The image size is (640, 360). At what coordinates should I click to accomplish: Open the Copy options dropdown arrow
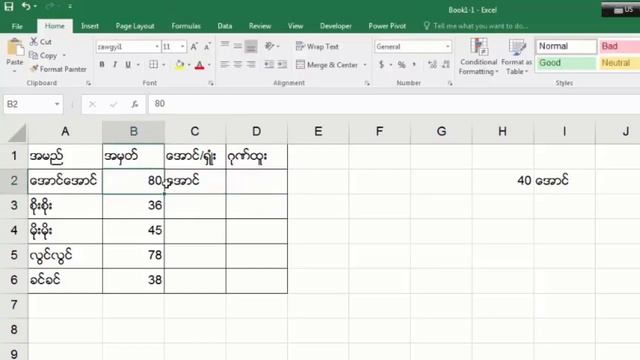64,56
